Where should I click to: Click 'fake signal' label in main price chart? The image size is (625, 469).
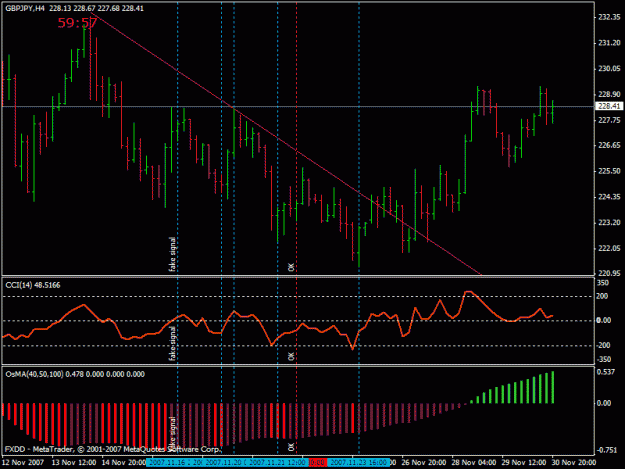click(172, 254)
